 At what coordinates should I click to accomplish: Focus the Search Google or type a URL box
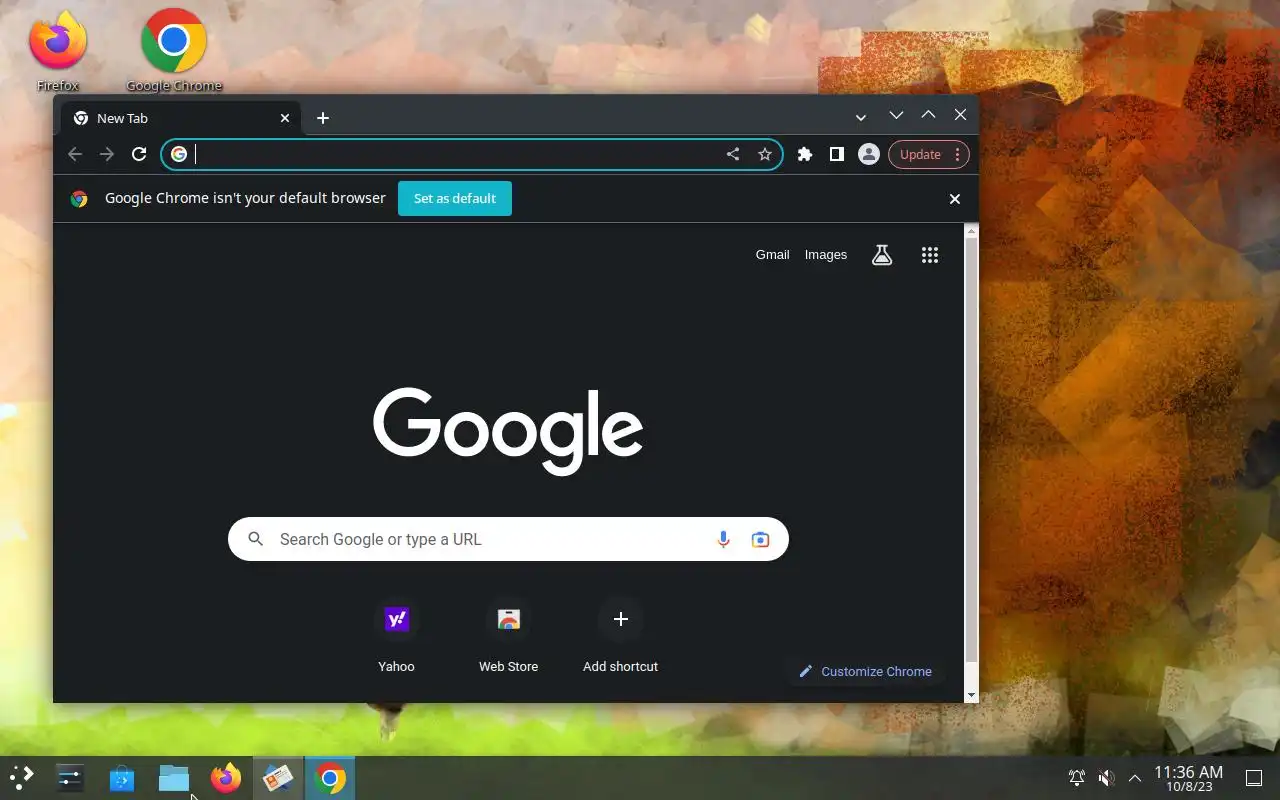click(508, 539)
